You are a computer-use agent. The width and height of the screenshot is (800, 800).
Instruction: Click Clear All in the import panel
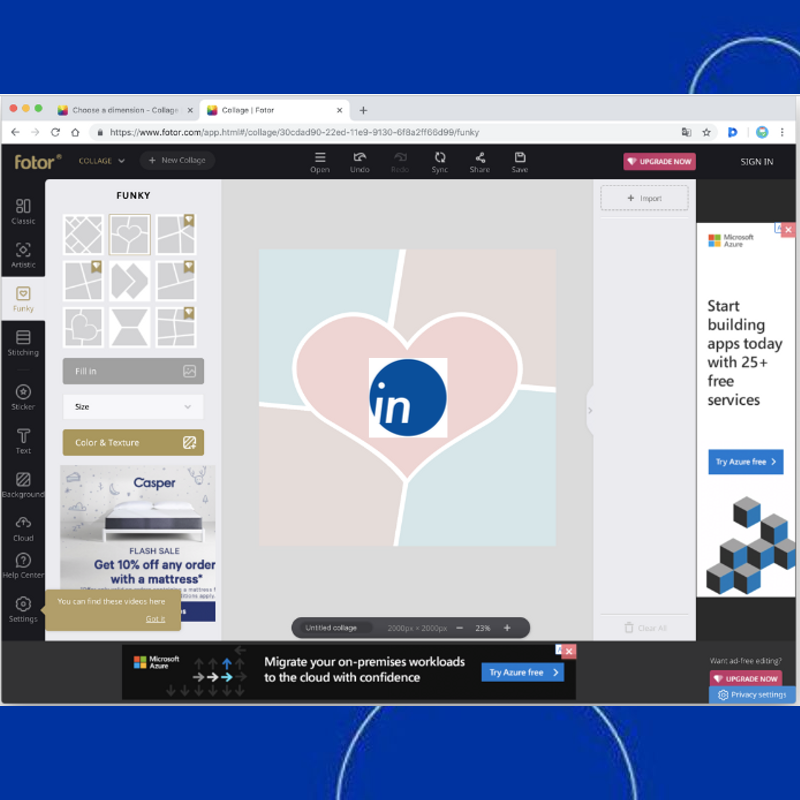pyautogui.click(x=645, y=628)
